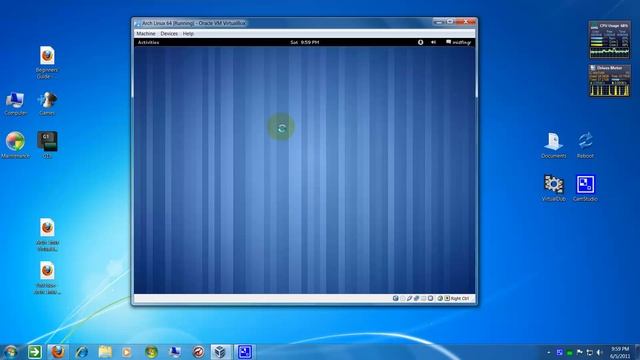Click the taskbar clock showing 9:59 PM
The image size is (640, 360).
(620, 352)
